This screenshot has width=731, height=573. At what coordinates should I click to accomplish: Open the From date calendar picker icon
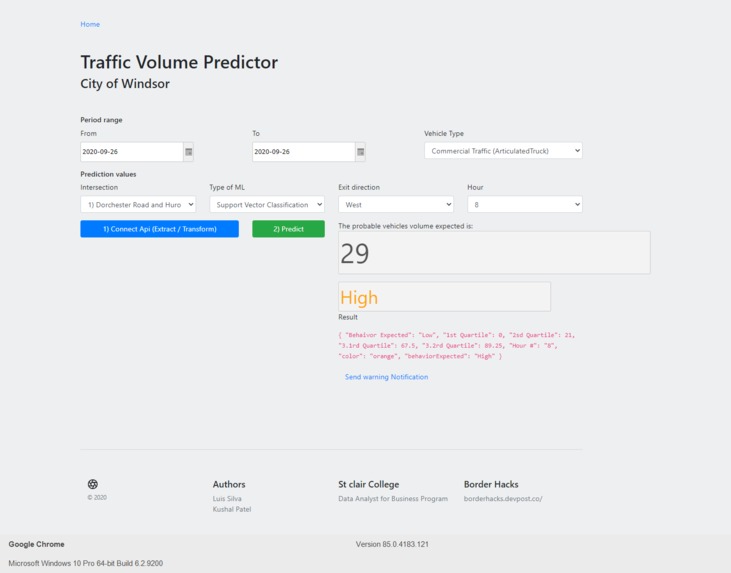tap(188, 152)
